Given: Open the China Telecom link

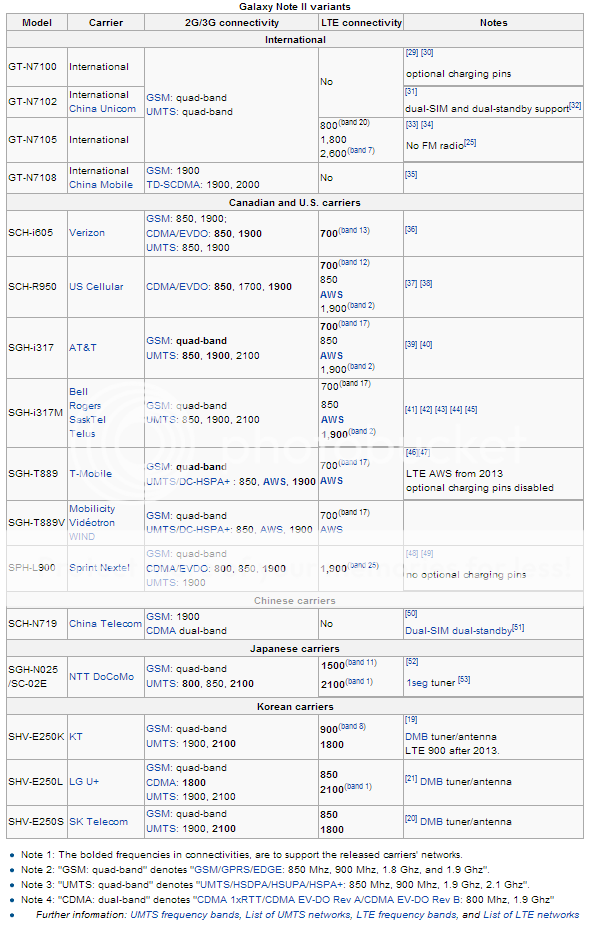Looking at the screenshot, I should click(105, 624).
